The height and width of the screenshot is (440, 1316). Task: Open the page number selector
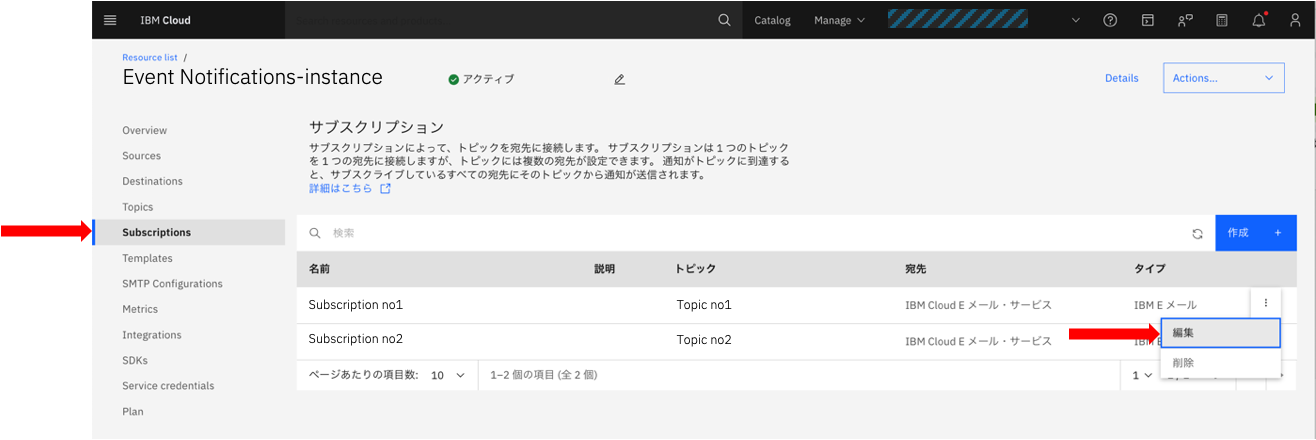coord(1142,375)
